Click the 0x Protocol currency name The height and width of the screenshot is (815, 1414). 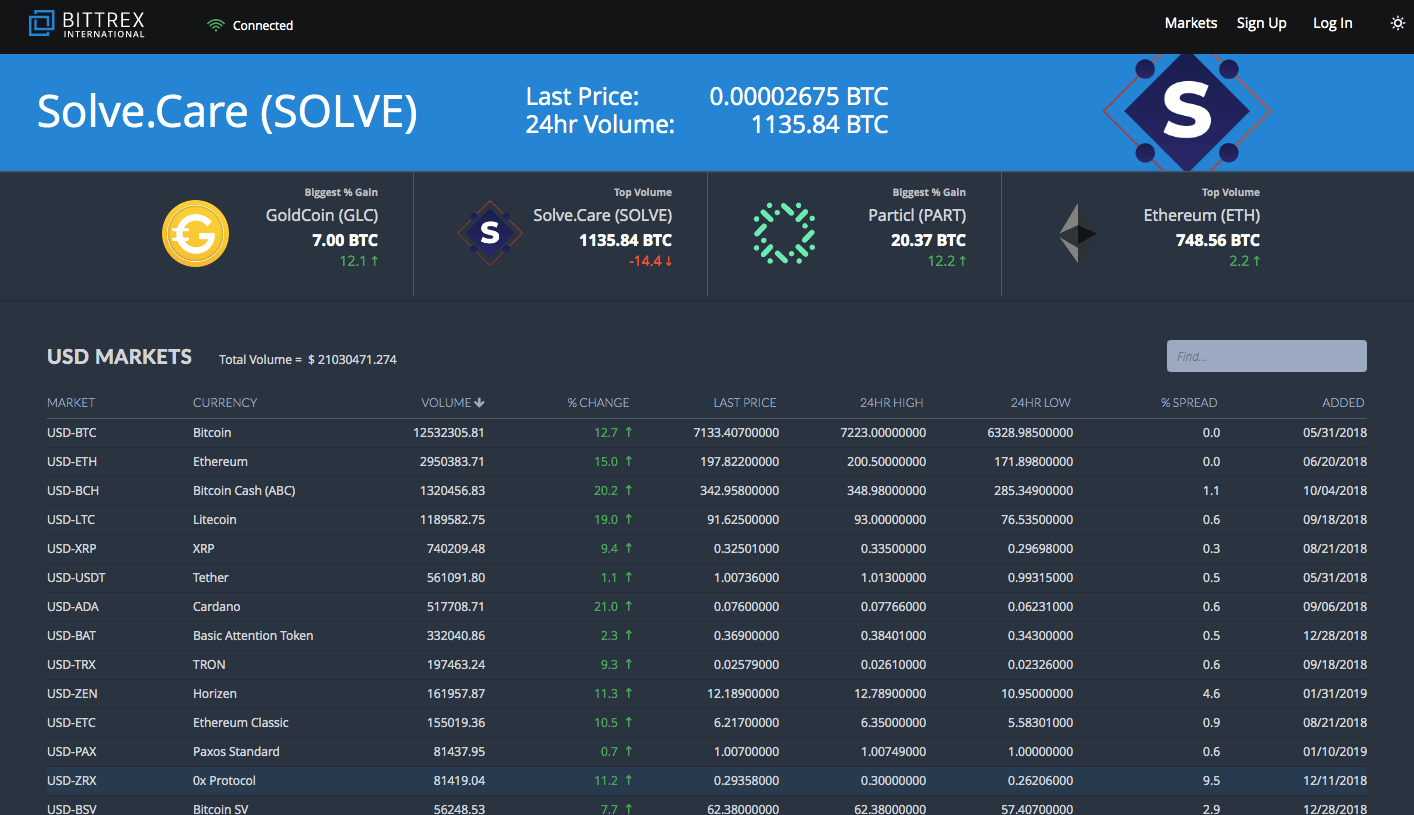(225, 781)
